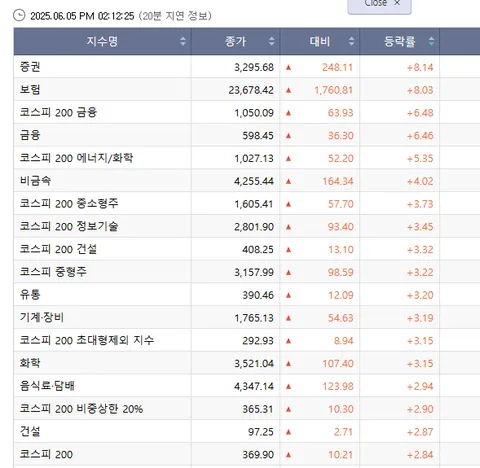
Task: Click the closing price 598.45
Action: [x=258, y=136]
